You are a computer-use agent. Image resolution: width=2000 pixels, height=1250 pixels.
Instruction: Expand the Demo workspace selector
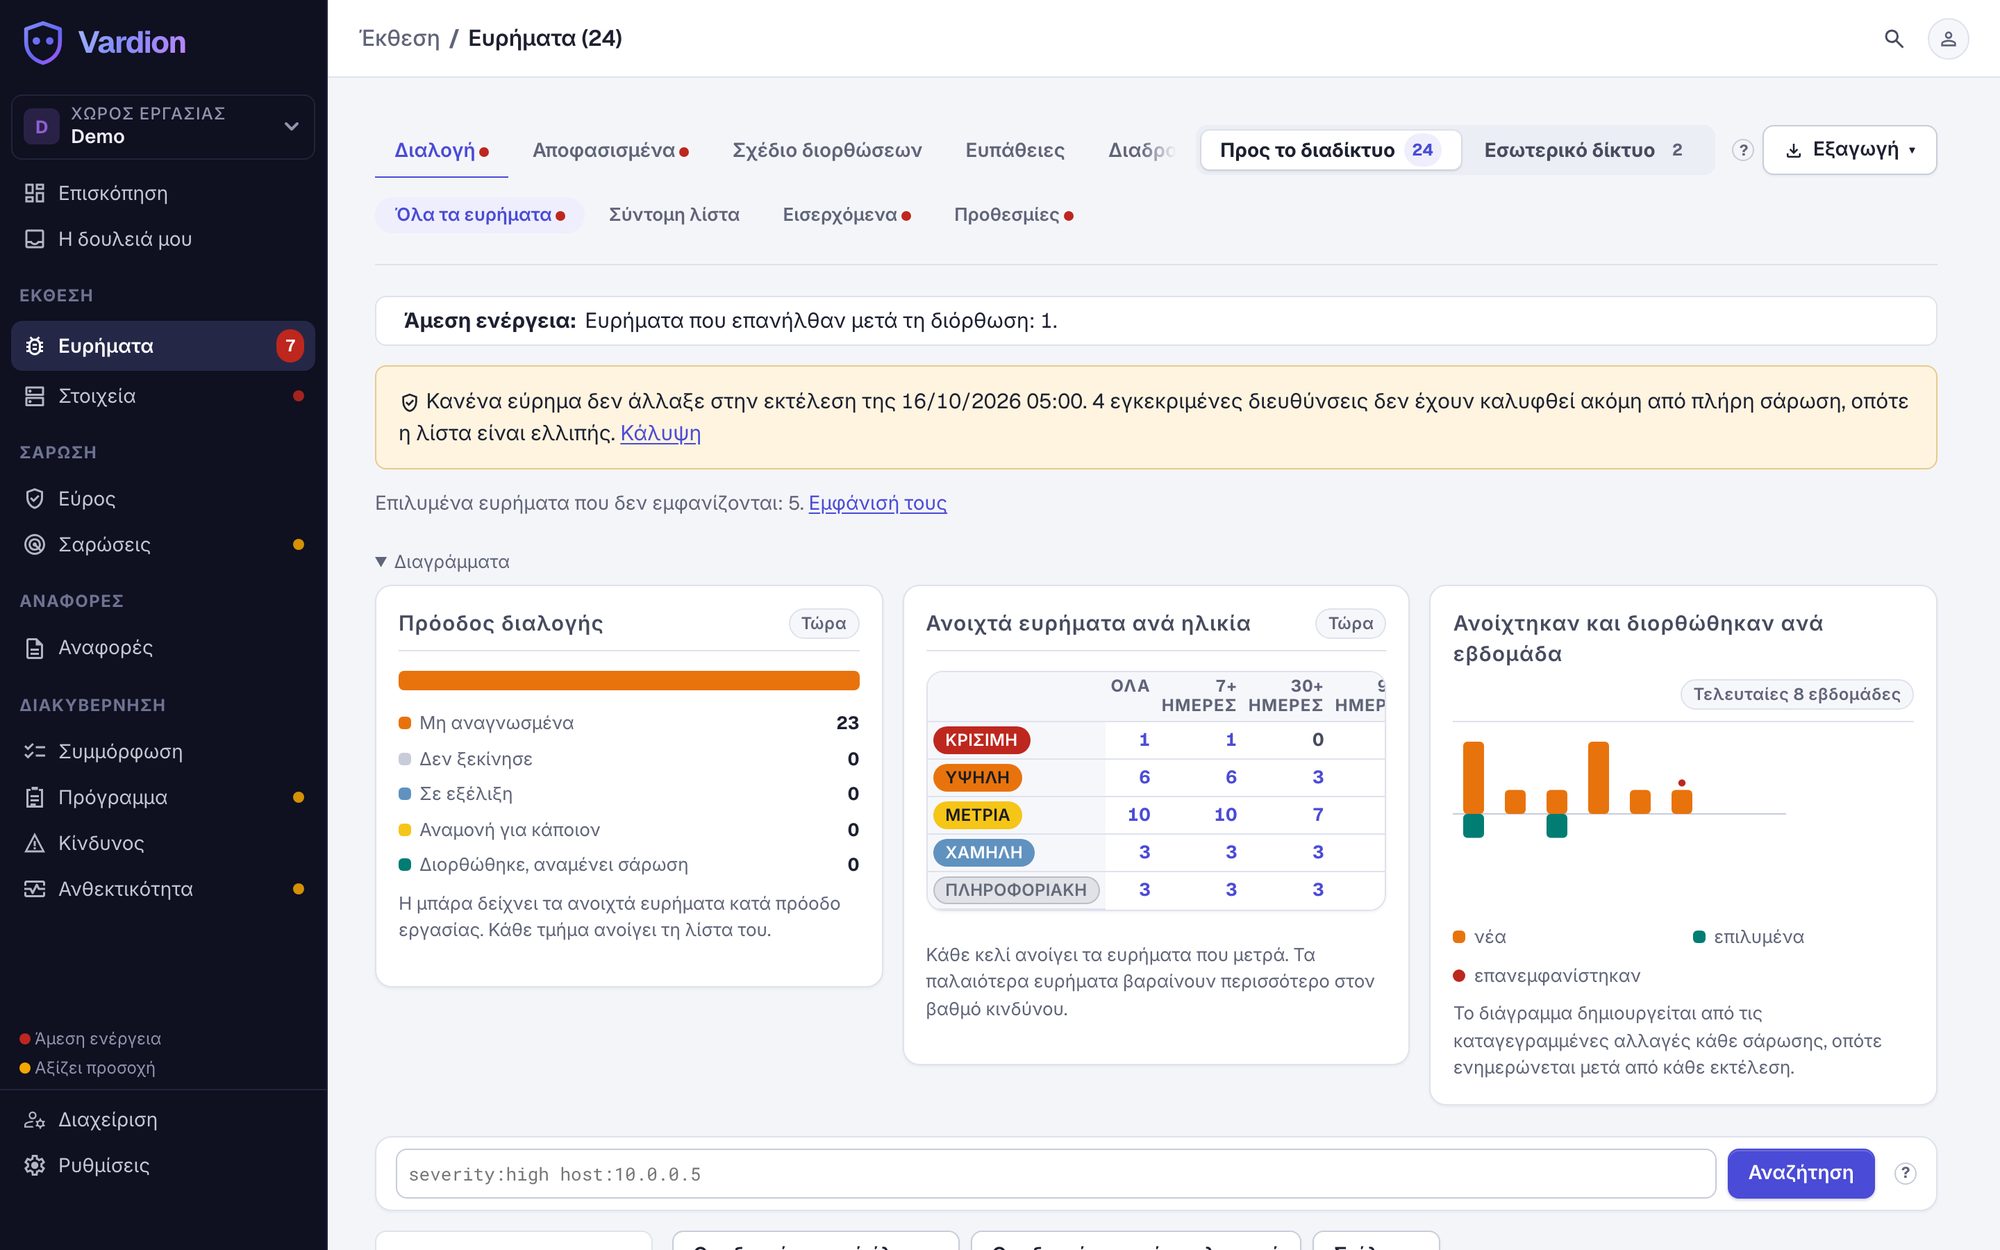163,126
